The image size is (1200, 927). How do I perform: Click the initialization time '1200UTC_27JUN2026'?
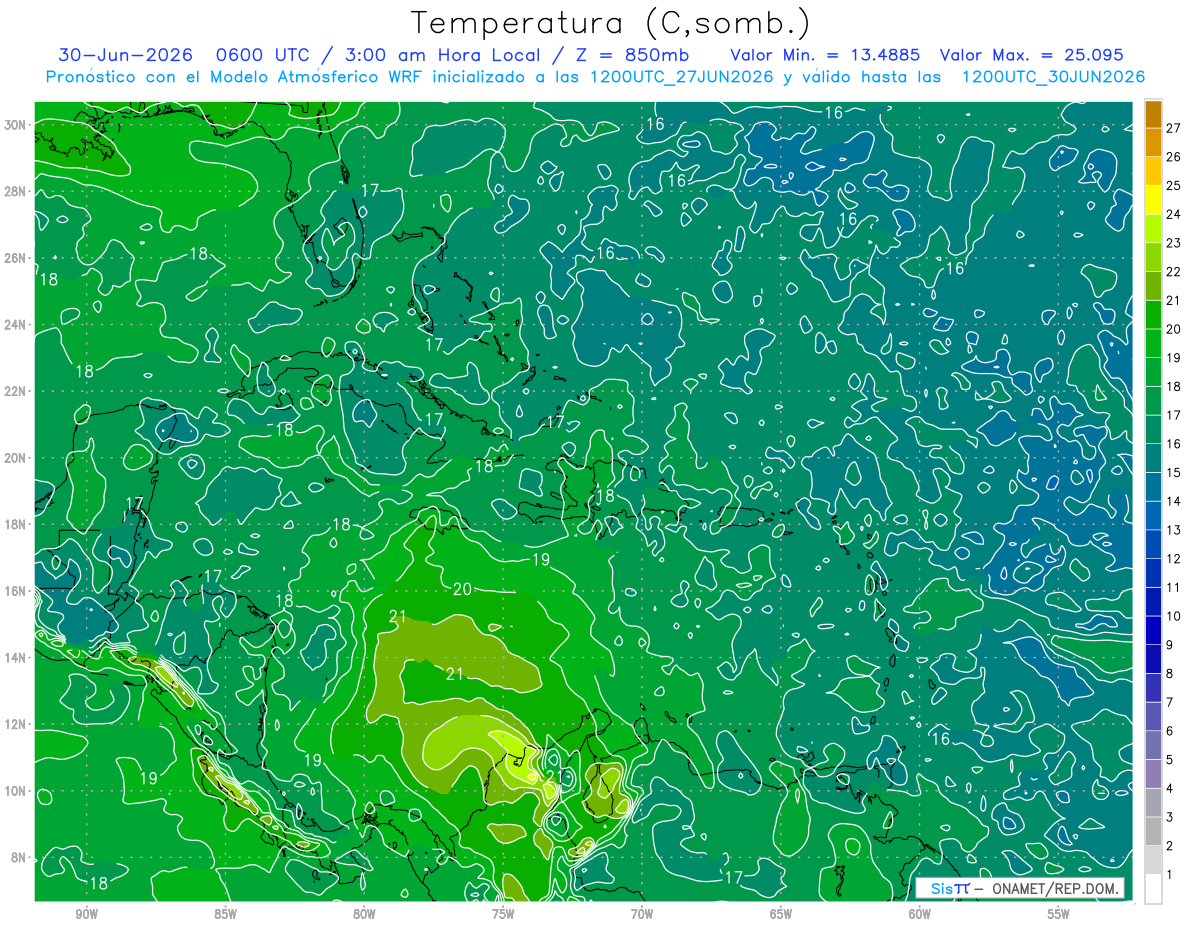tap(680, 77)
